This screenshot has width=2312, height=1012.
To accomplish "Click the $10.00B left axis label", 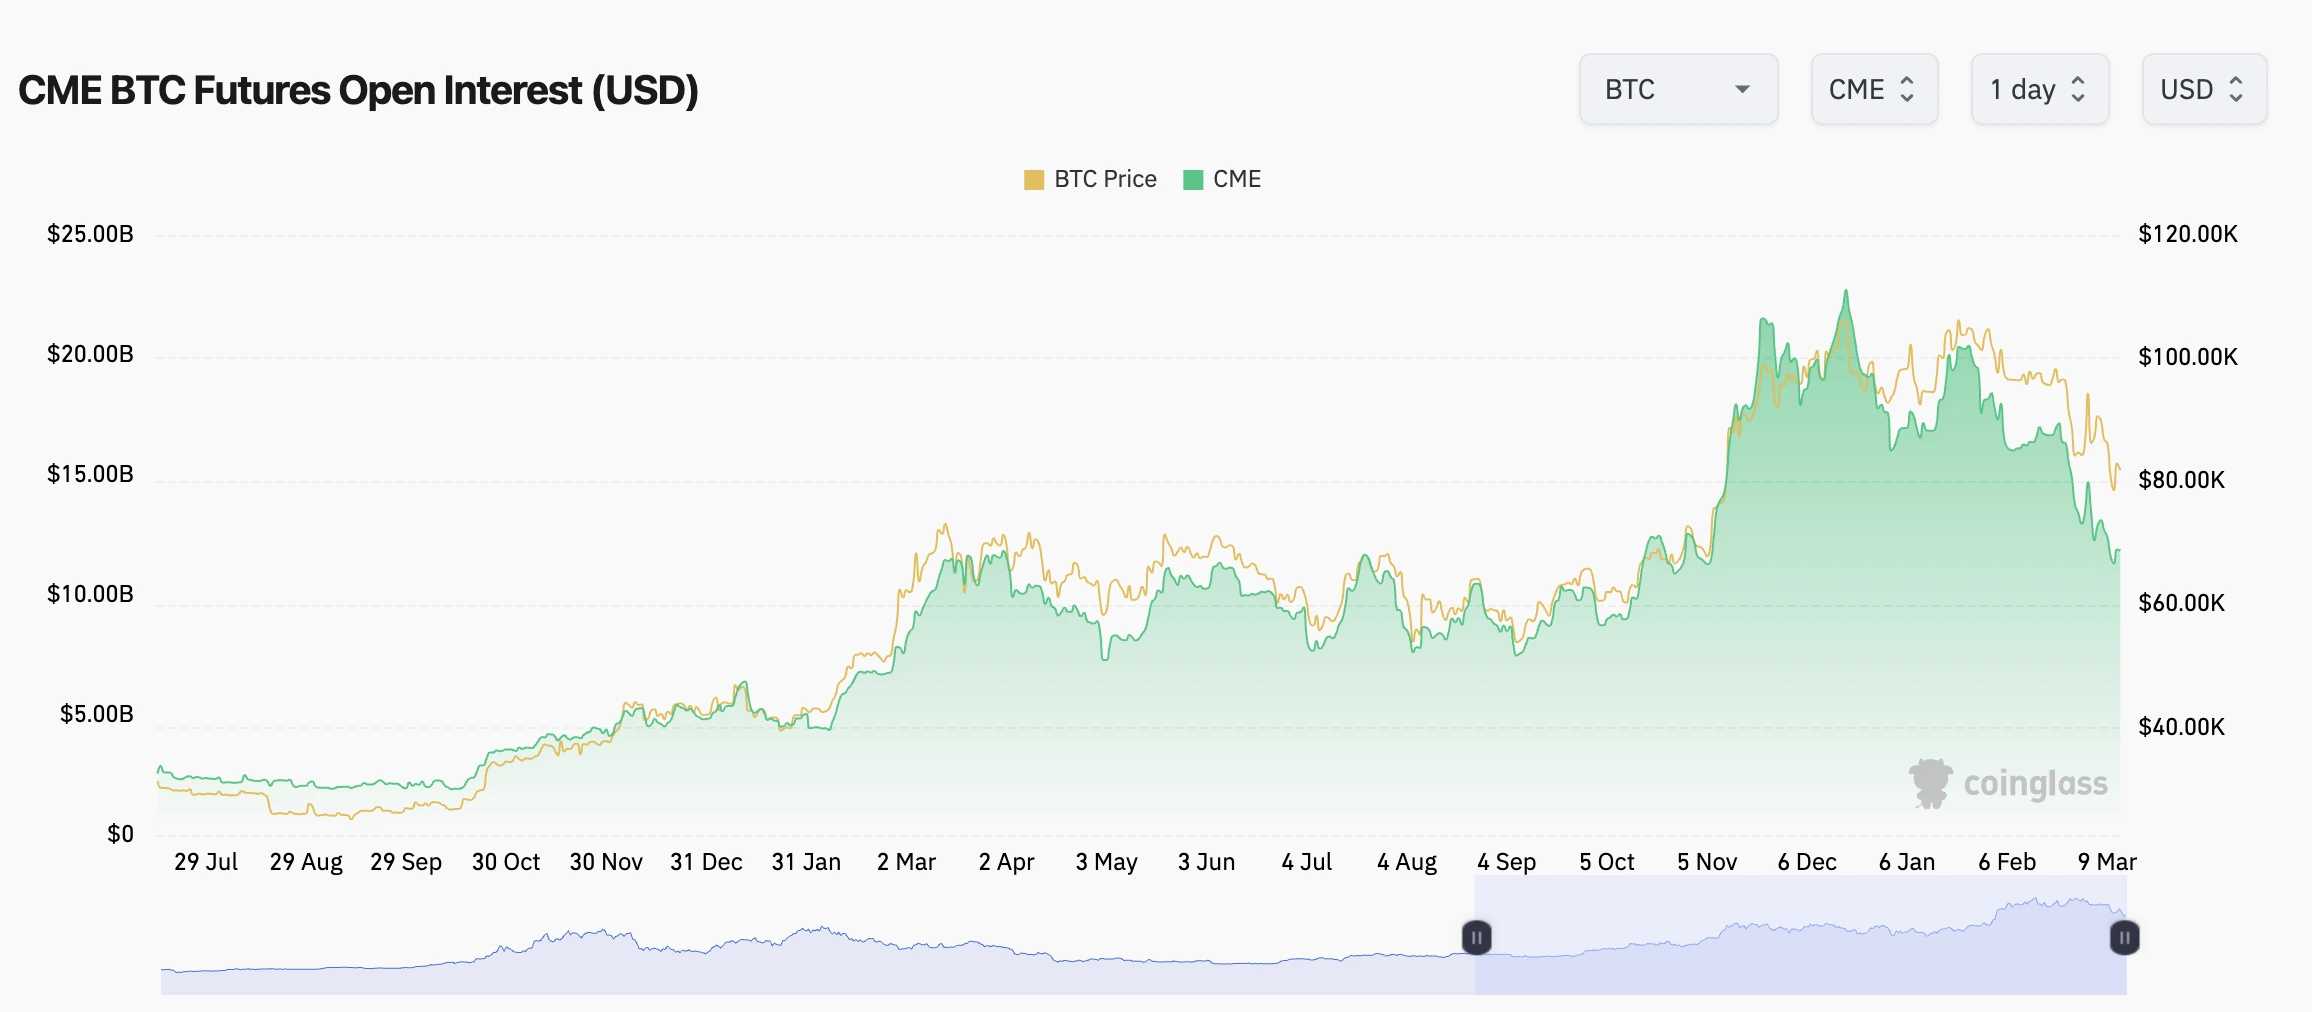I will coord(90,594).
